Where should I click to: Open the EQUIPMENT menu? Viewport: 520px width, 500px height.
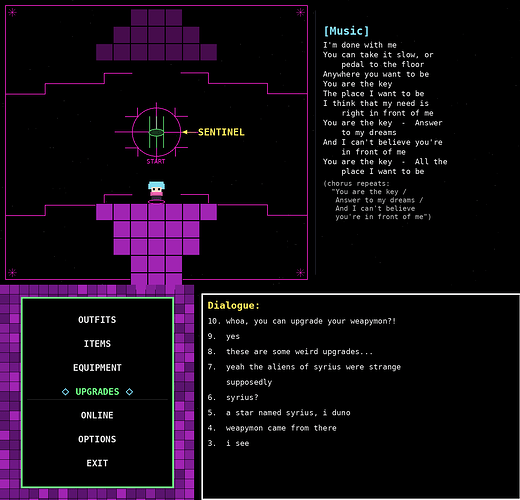(97, 368)
